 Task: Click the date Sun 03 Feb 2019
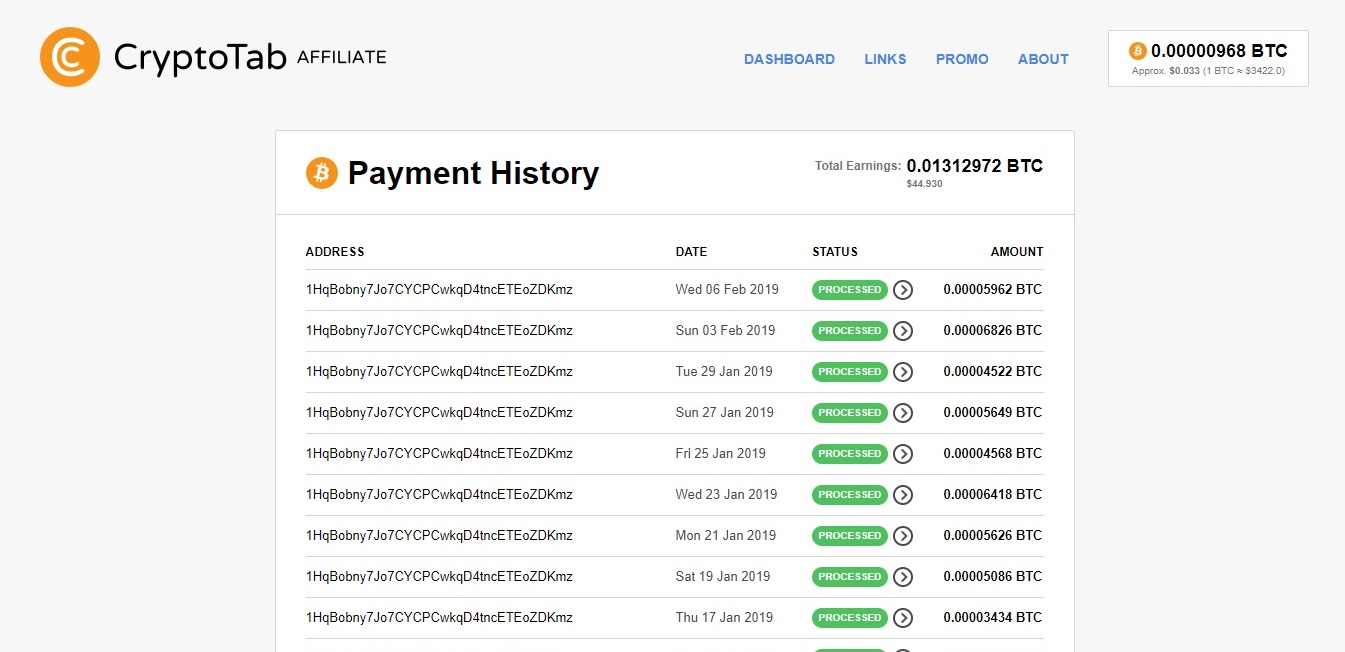click(725, 331)
